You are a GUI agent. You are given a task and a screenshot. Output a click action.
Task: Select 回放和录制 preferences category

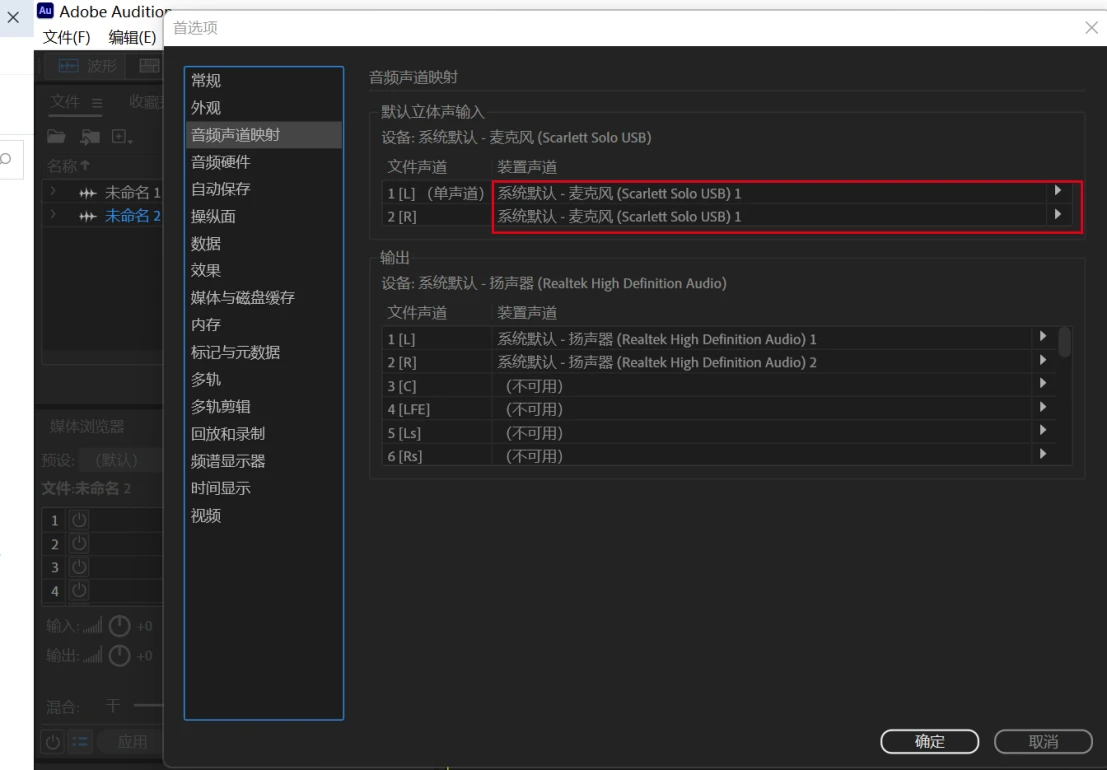[x=264, y=433]
